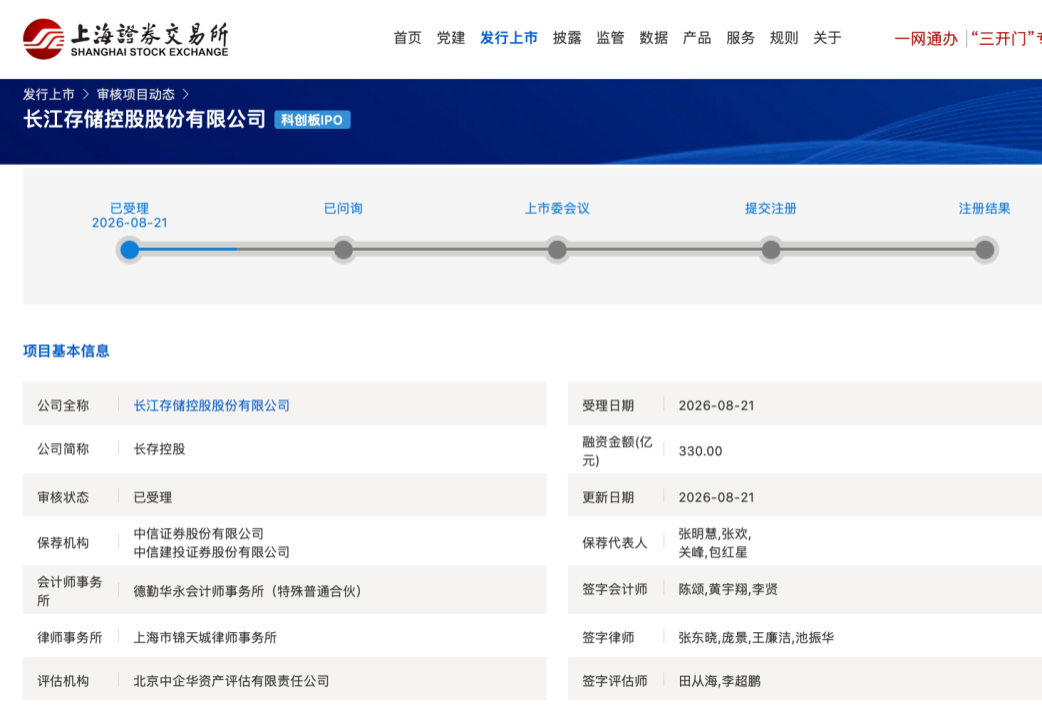Select signing lawyers 张东晓,庞景,王廉洁,池振华
Image resolution: width=1042 pixels, height=719 pixels.
click(x=756, y=637)
